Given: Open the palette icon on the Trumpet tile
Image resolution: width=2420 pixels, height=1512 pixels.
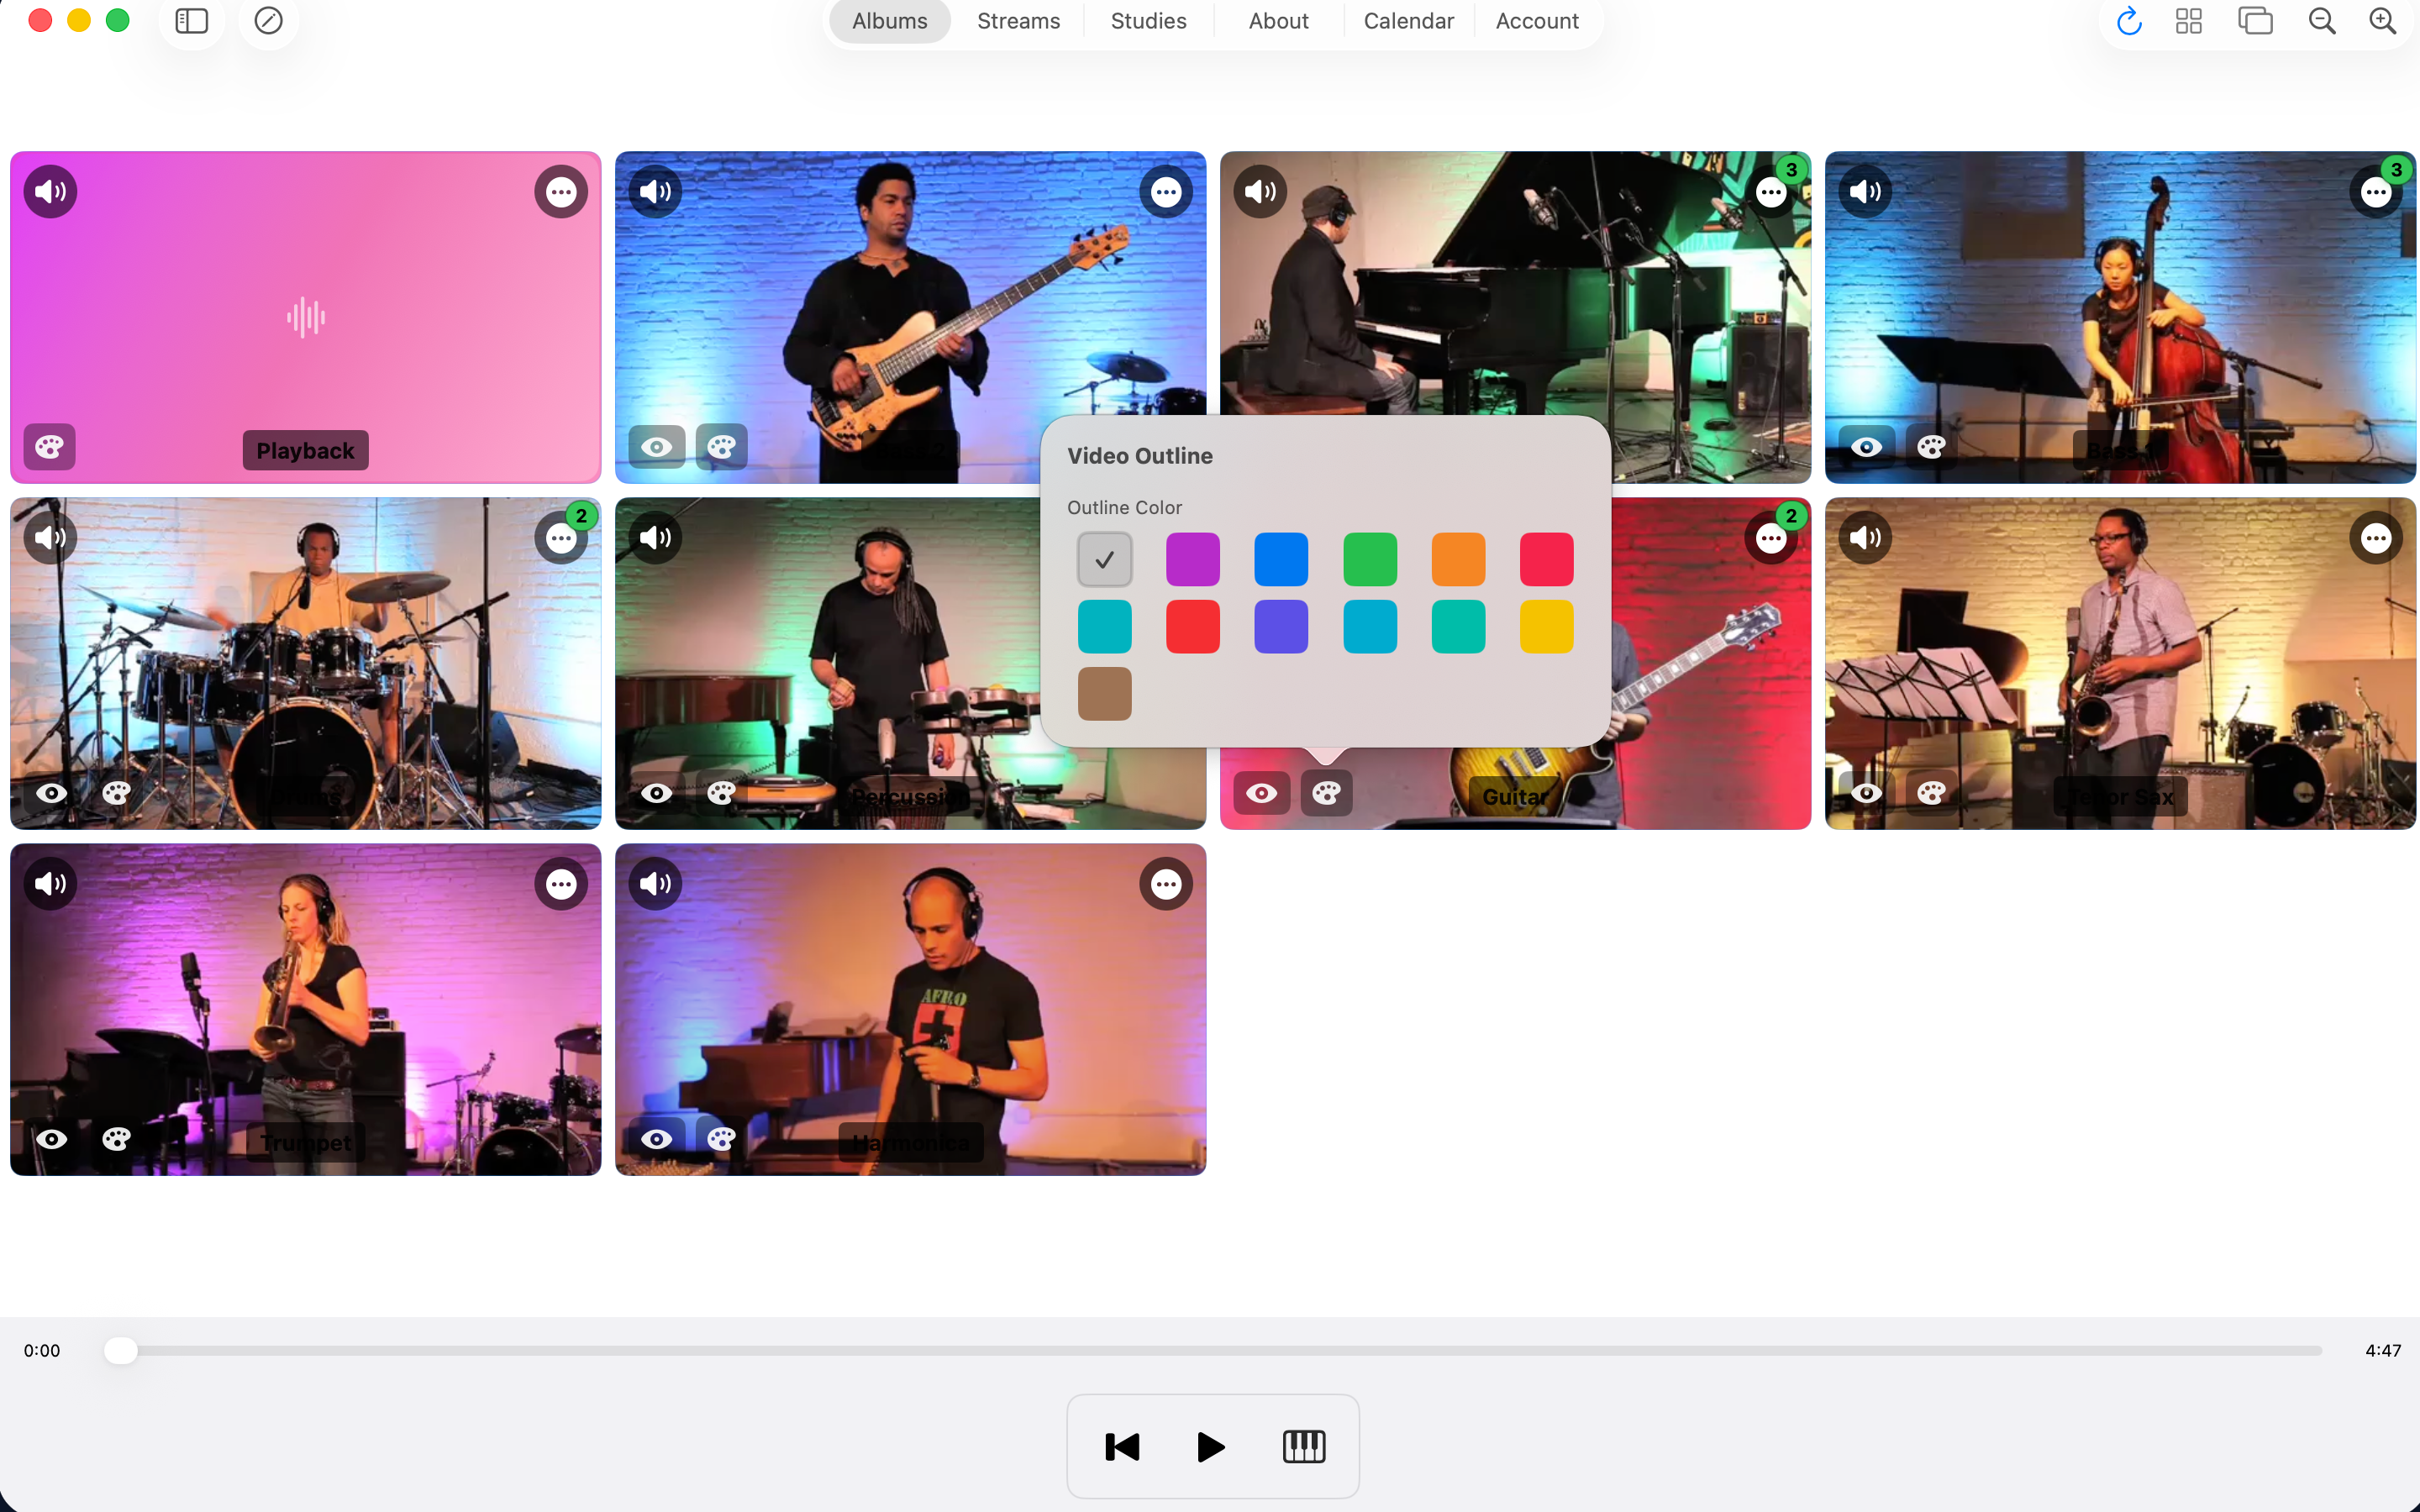Looking at the screenshot, I should [x=117, y=1139].
